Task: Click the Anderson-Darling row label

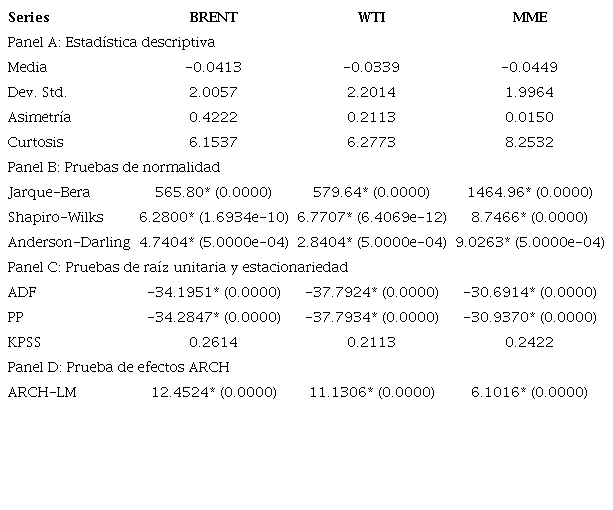Action: [x=68, y=242]
